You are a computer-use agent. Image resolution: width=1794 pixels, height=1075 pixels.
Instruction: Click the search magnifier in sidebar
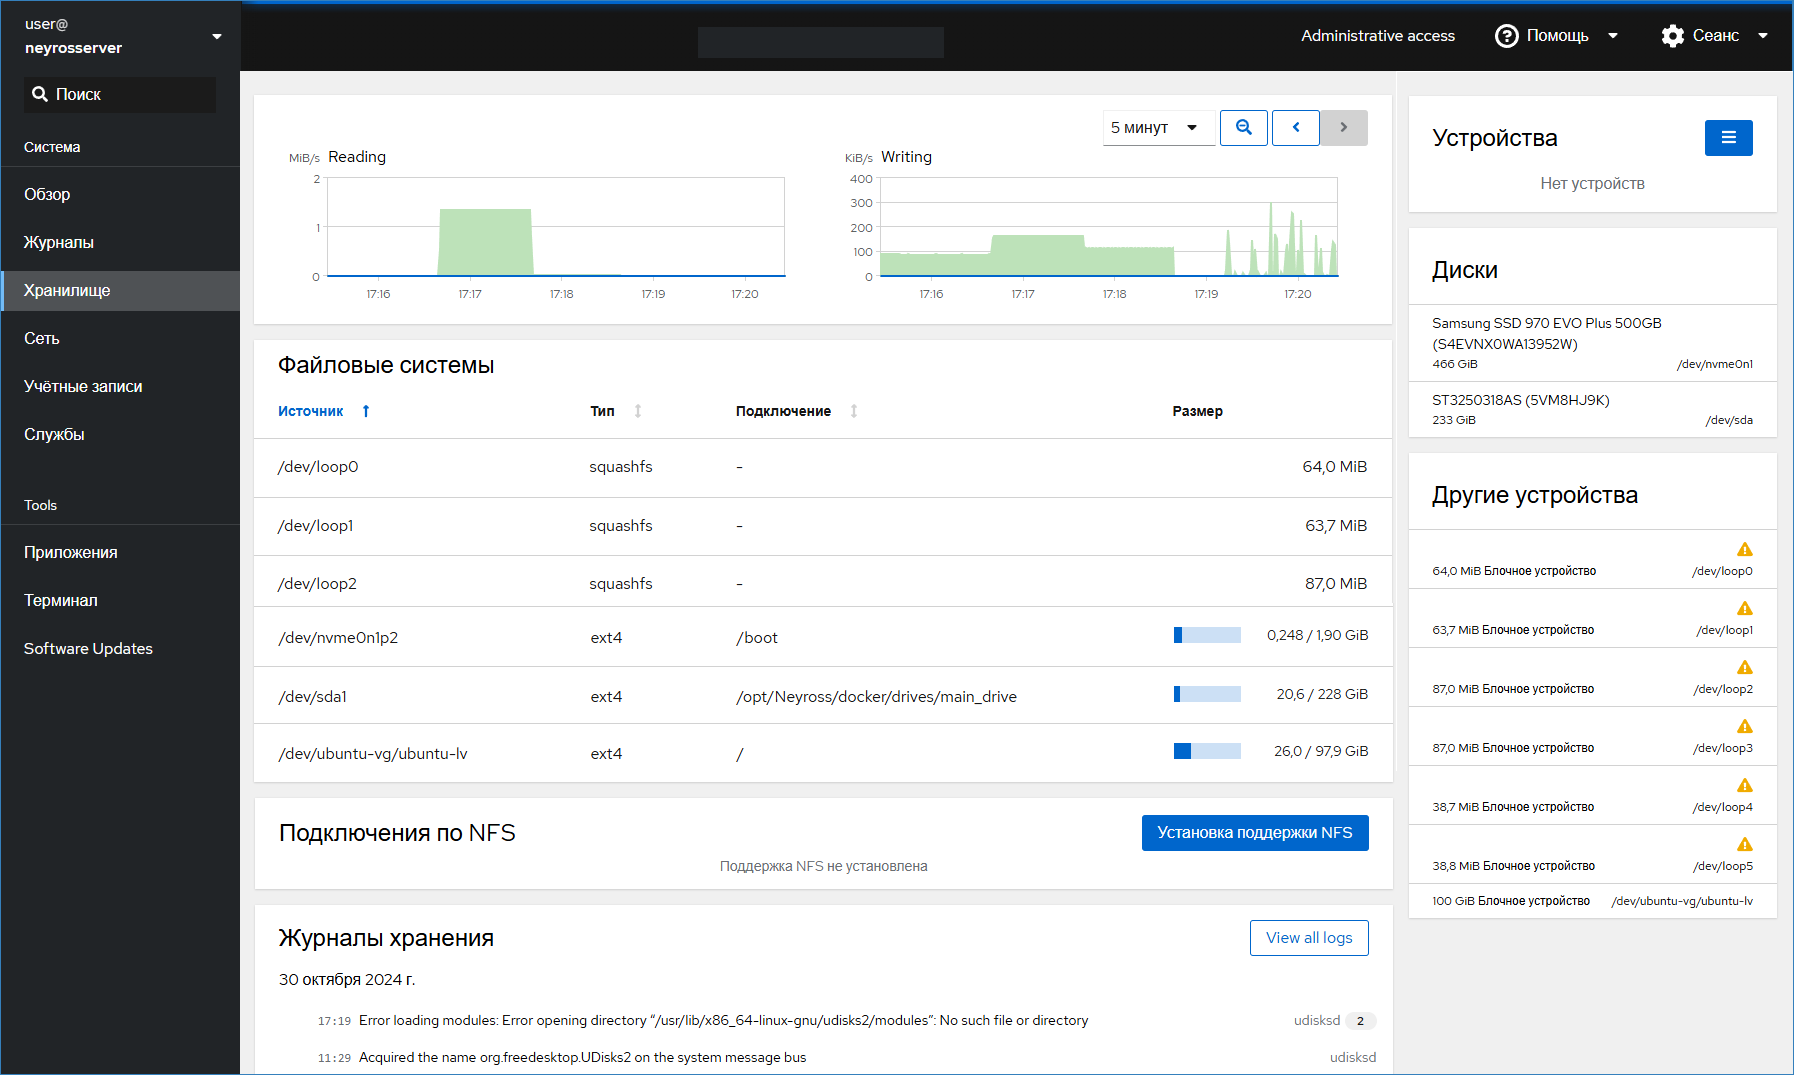pyautogui.click(x=40, y=94)
